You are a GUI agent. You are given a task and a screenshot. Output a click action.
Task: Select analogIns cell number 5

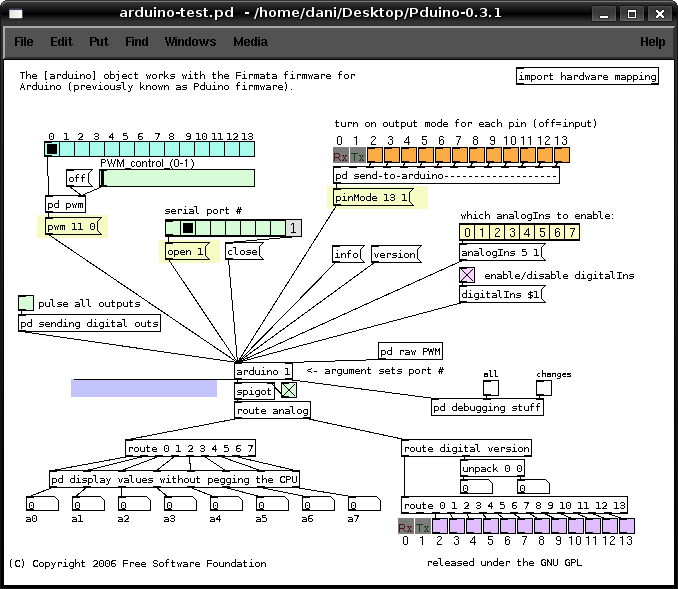[542, 233]
